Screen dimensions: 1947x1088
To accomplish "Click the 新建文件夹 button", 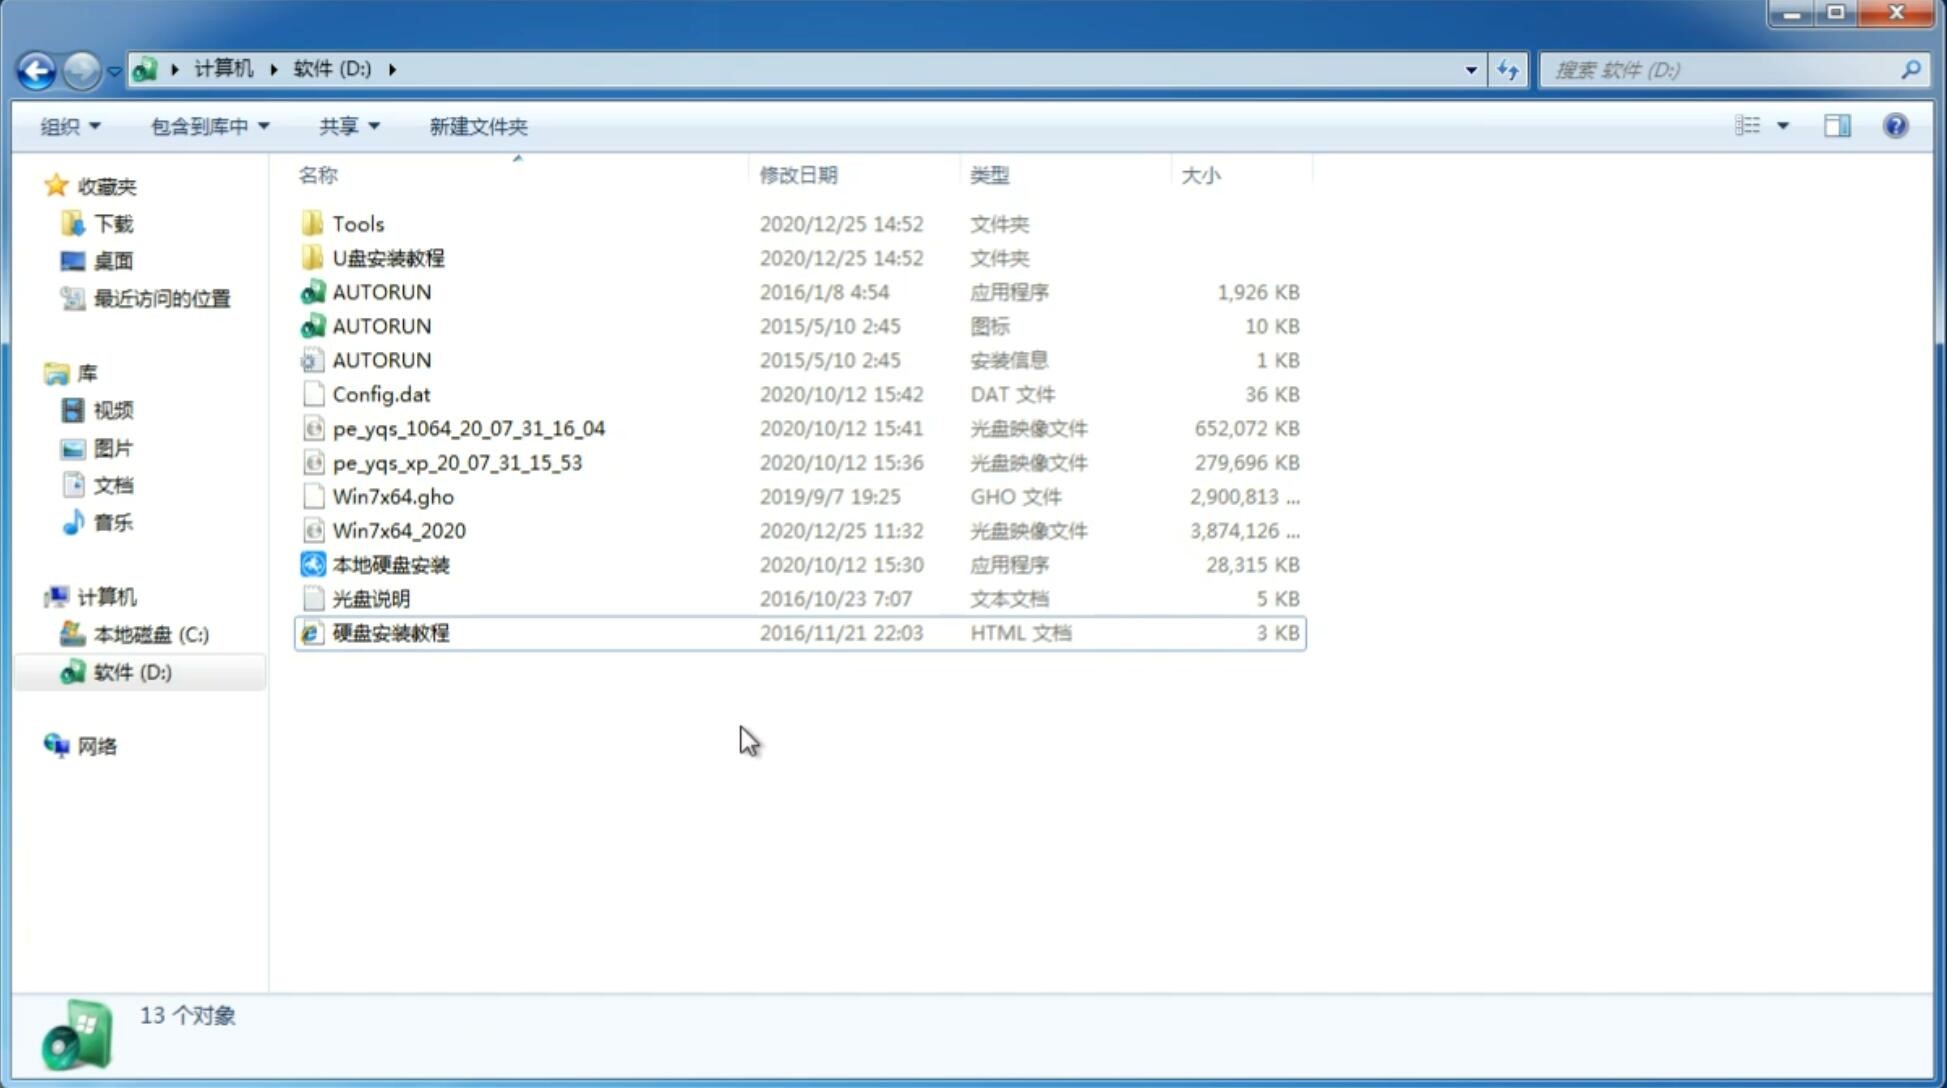I will click(477, 126).
